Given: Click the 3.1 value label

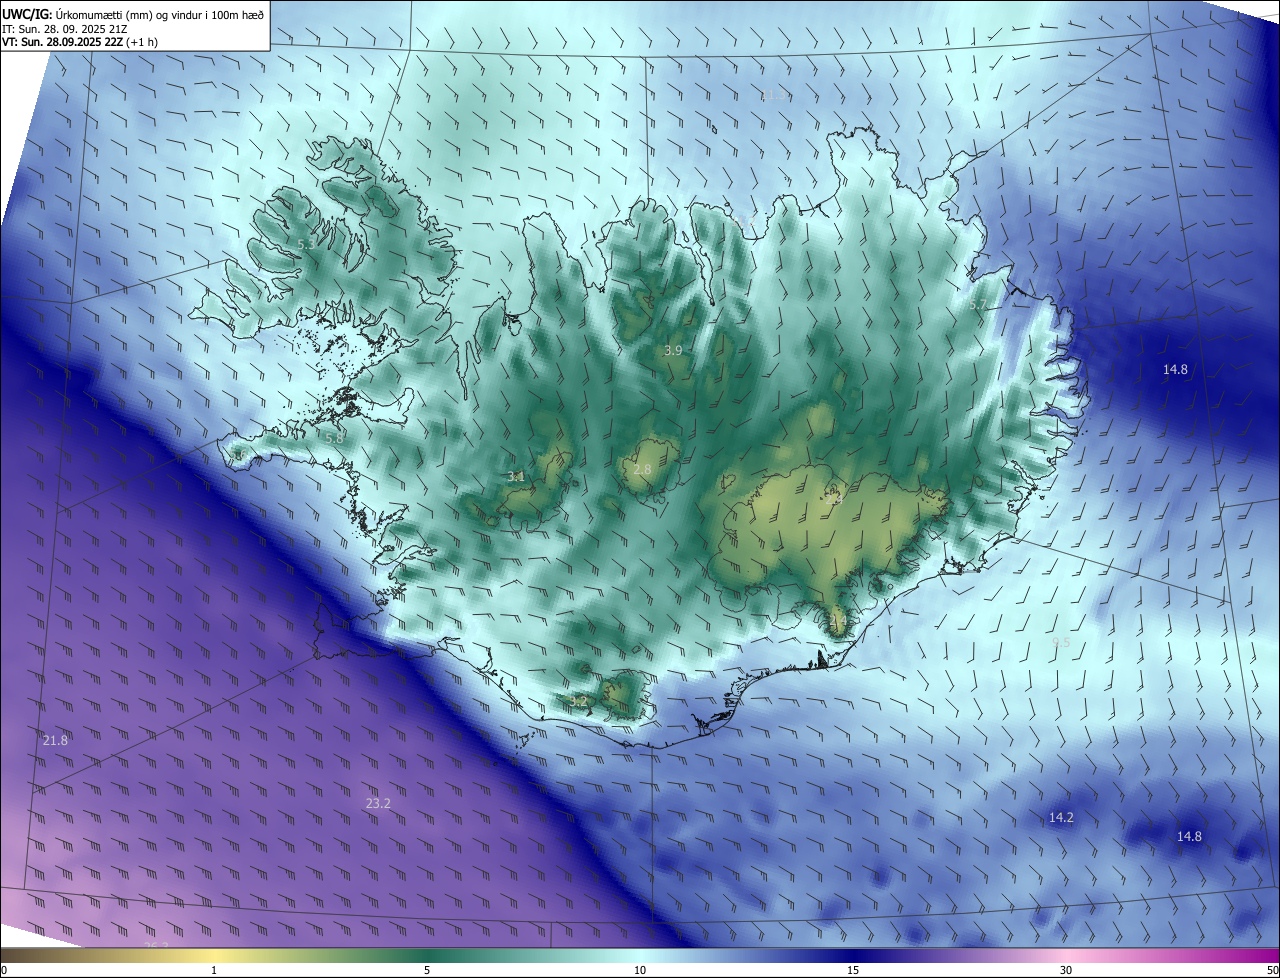Looking at the screenshot, I should point(516,477).
